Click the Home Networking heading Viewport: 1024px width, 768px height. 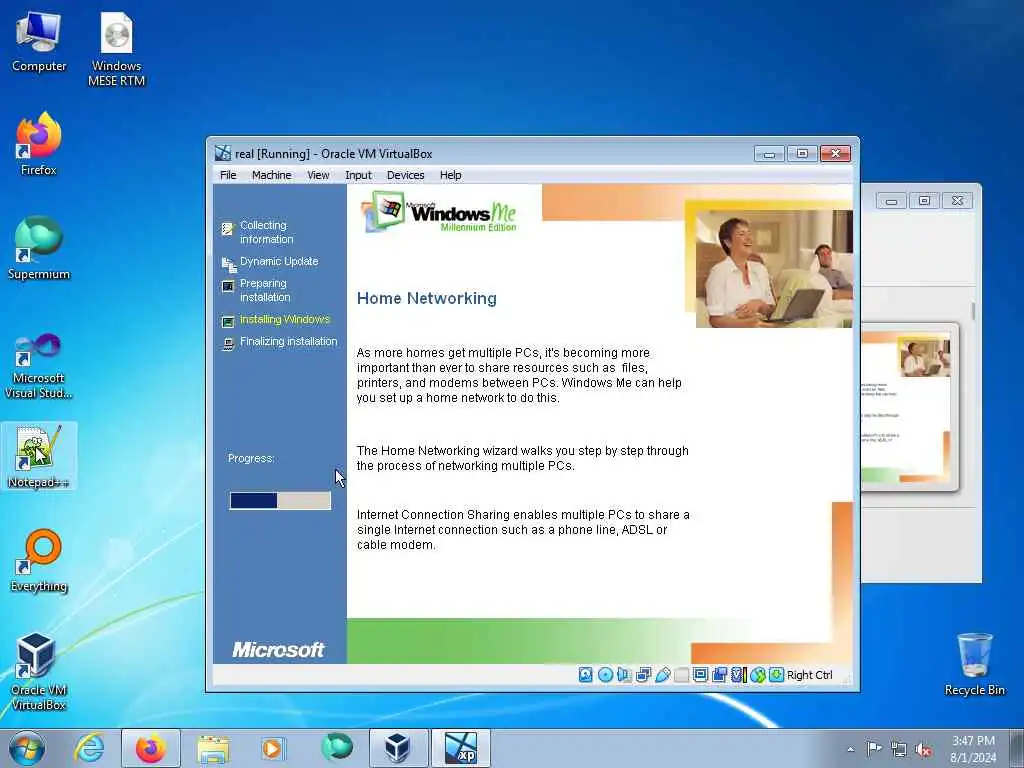[426, 298]
